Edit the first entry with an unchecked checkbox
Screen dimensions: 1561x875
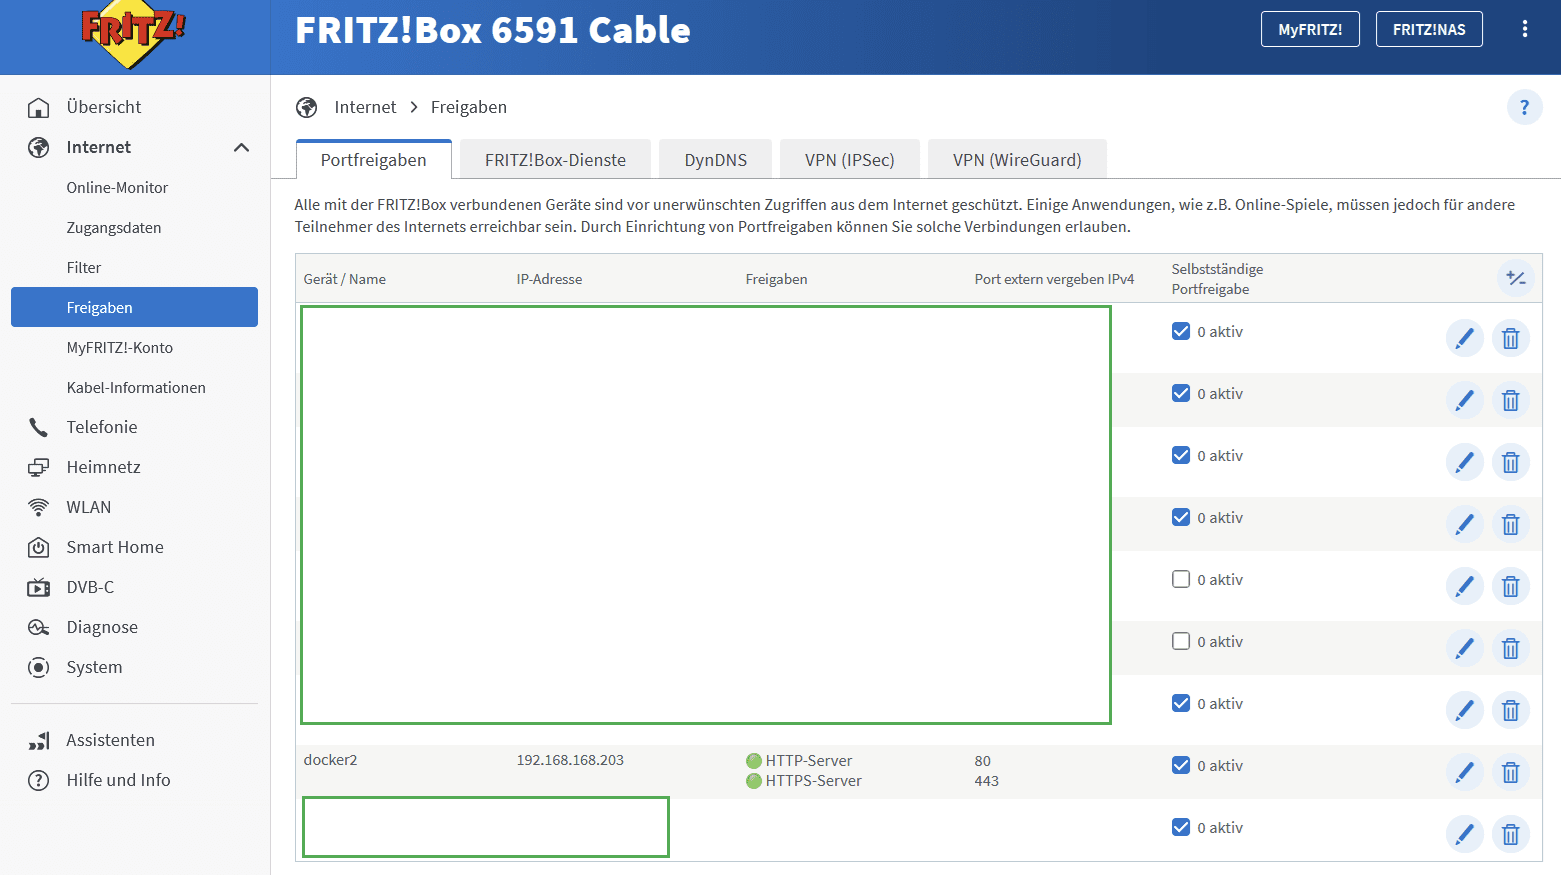pos(1464,586)
